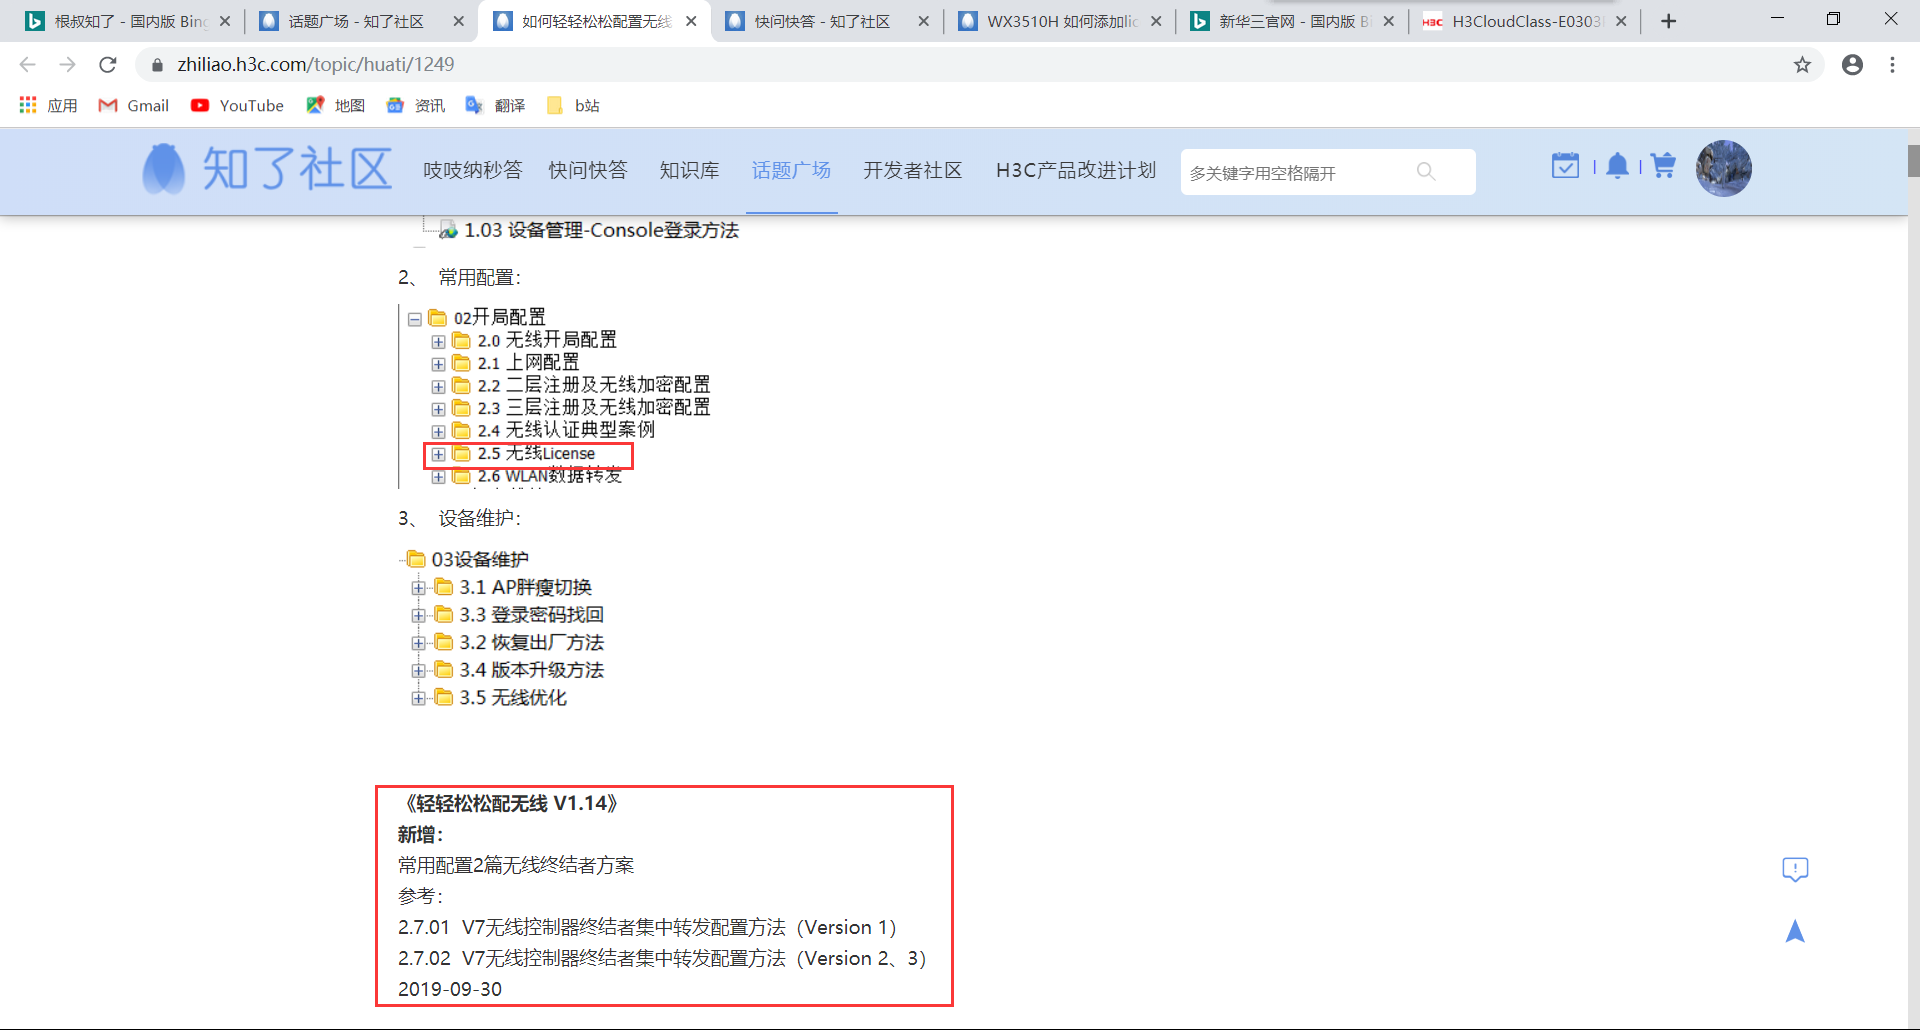Open the 资讯 news bookmark
The image size is (1920, 1030).
coord(415,105)
